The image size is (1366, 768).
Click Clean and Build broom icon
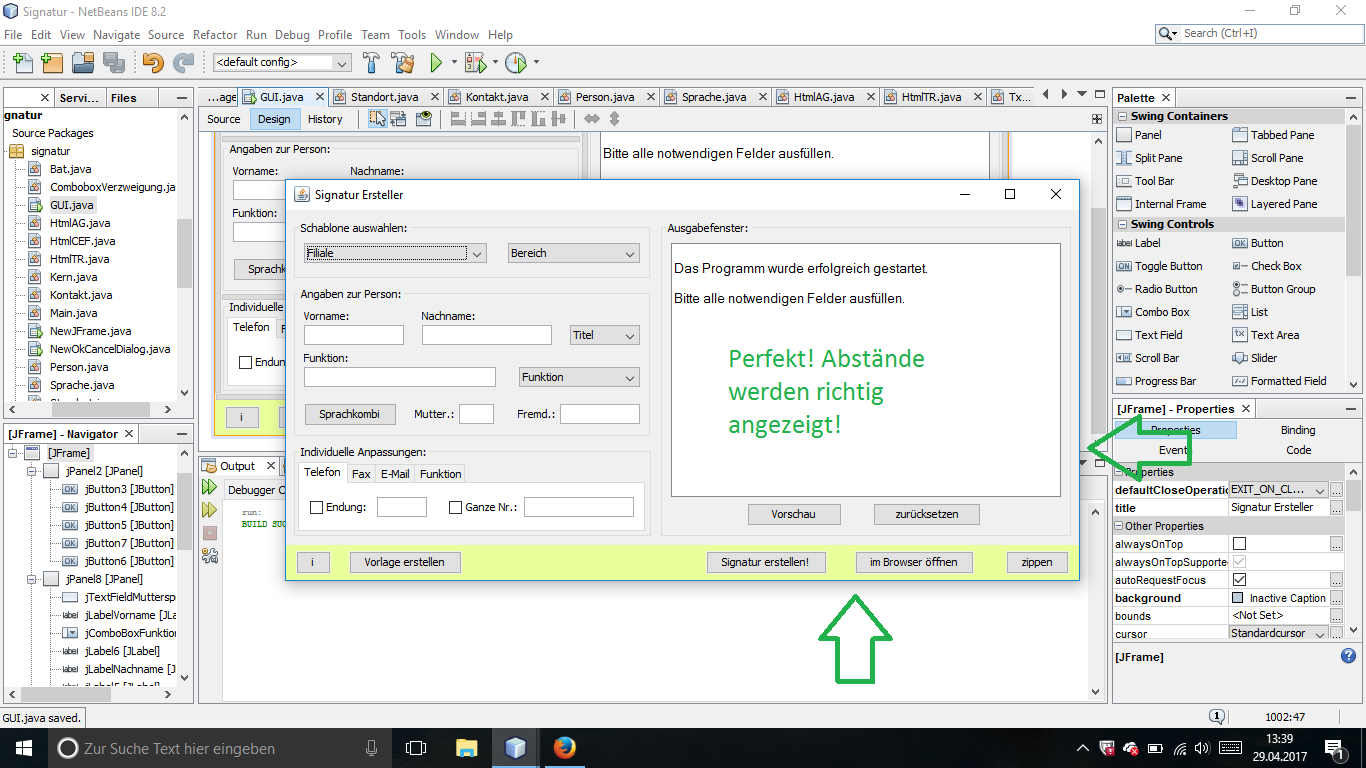coord(403,62)
